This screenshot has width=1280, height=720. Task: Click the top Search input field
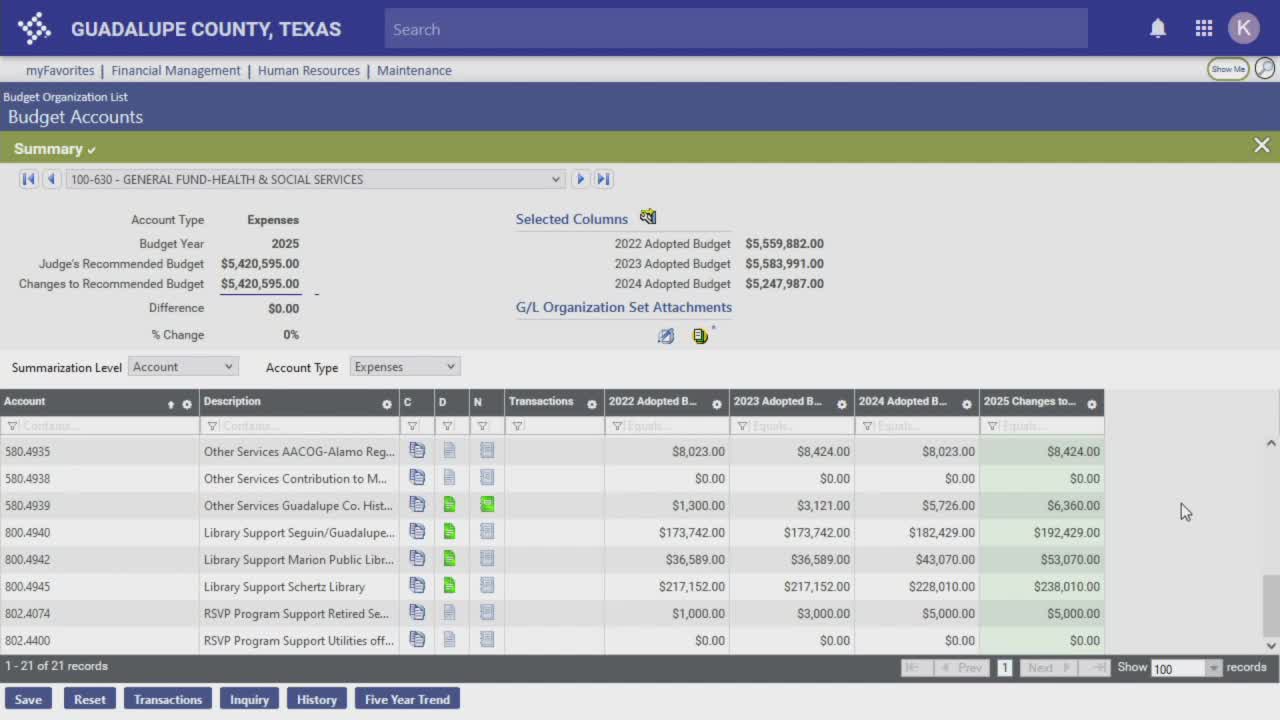click(735, 29)
